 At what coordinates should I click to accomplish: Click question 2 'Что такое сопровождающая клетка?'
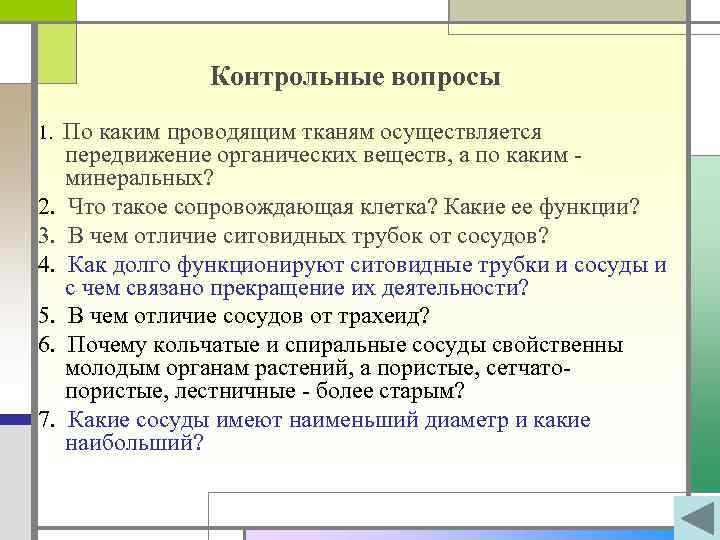click(339, 207)
